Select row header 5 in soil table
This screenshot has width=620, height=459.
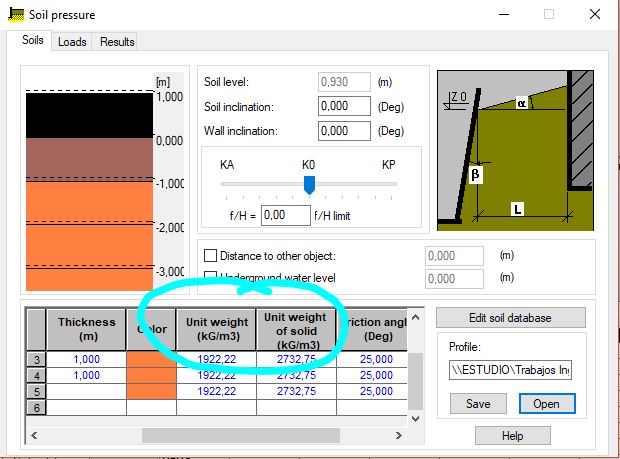tap(37, 391)
